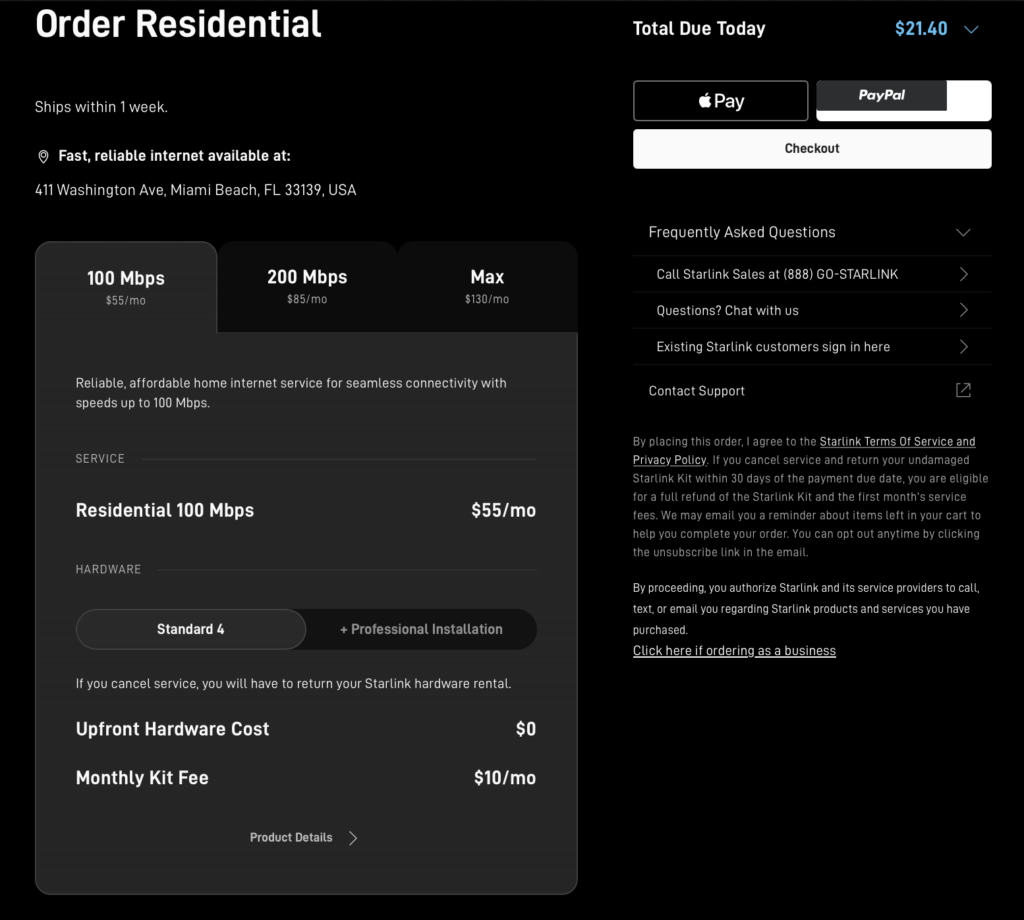
Task: Click the Residential 100 Mbps service name
Action: click(165, 510)
